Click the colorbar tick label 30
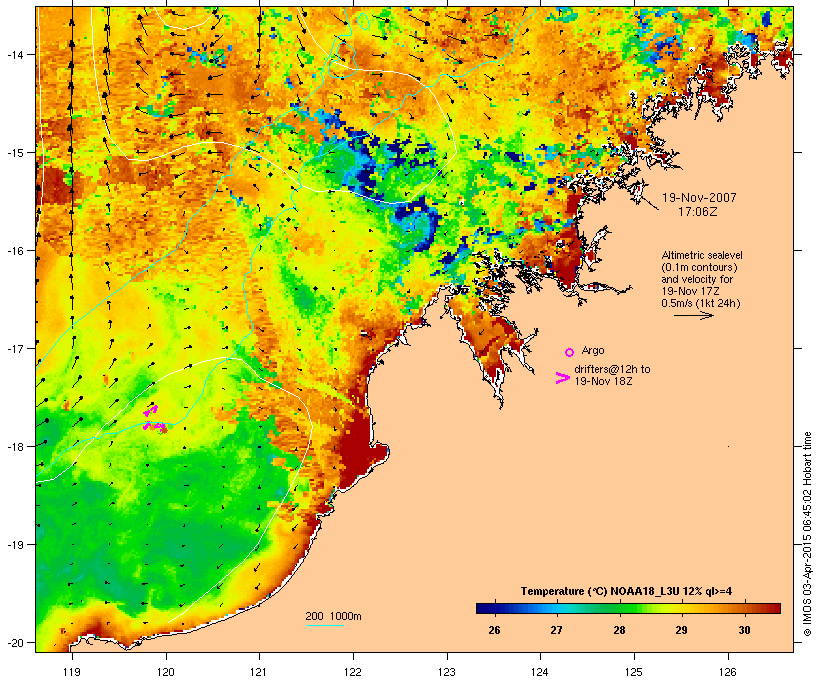 click(744, 630)
